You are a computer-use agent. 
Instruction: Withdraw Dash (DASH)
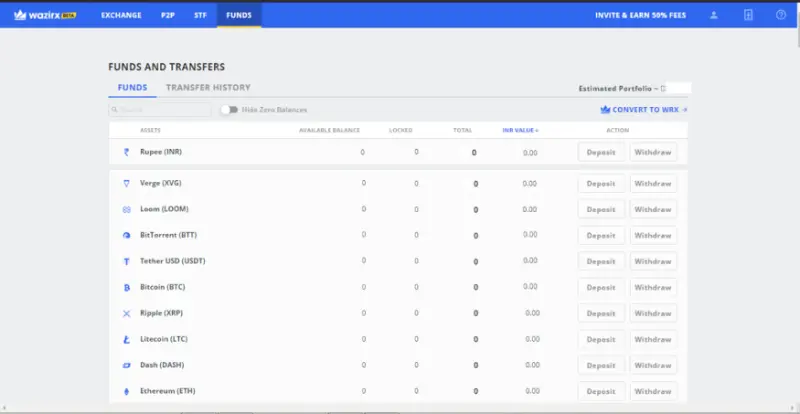(x=653, y=366)
